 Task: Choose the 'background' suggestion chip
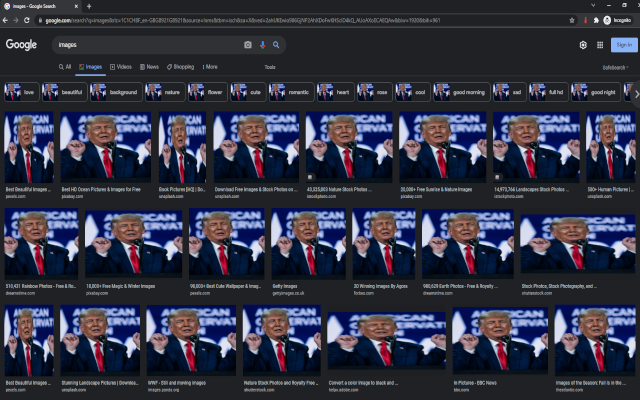(116, 92)
